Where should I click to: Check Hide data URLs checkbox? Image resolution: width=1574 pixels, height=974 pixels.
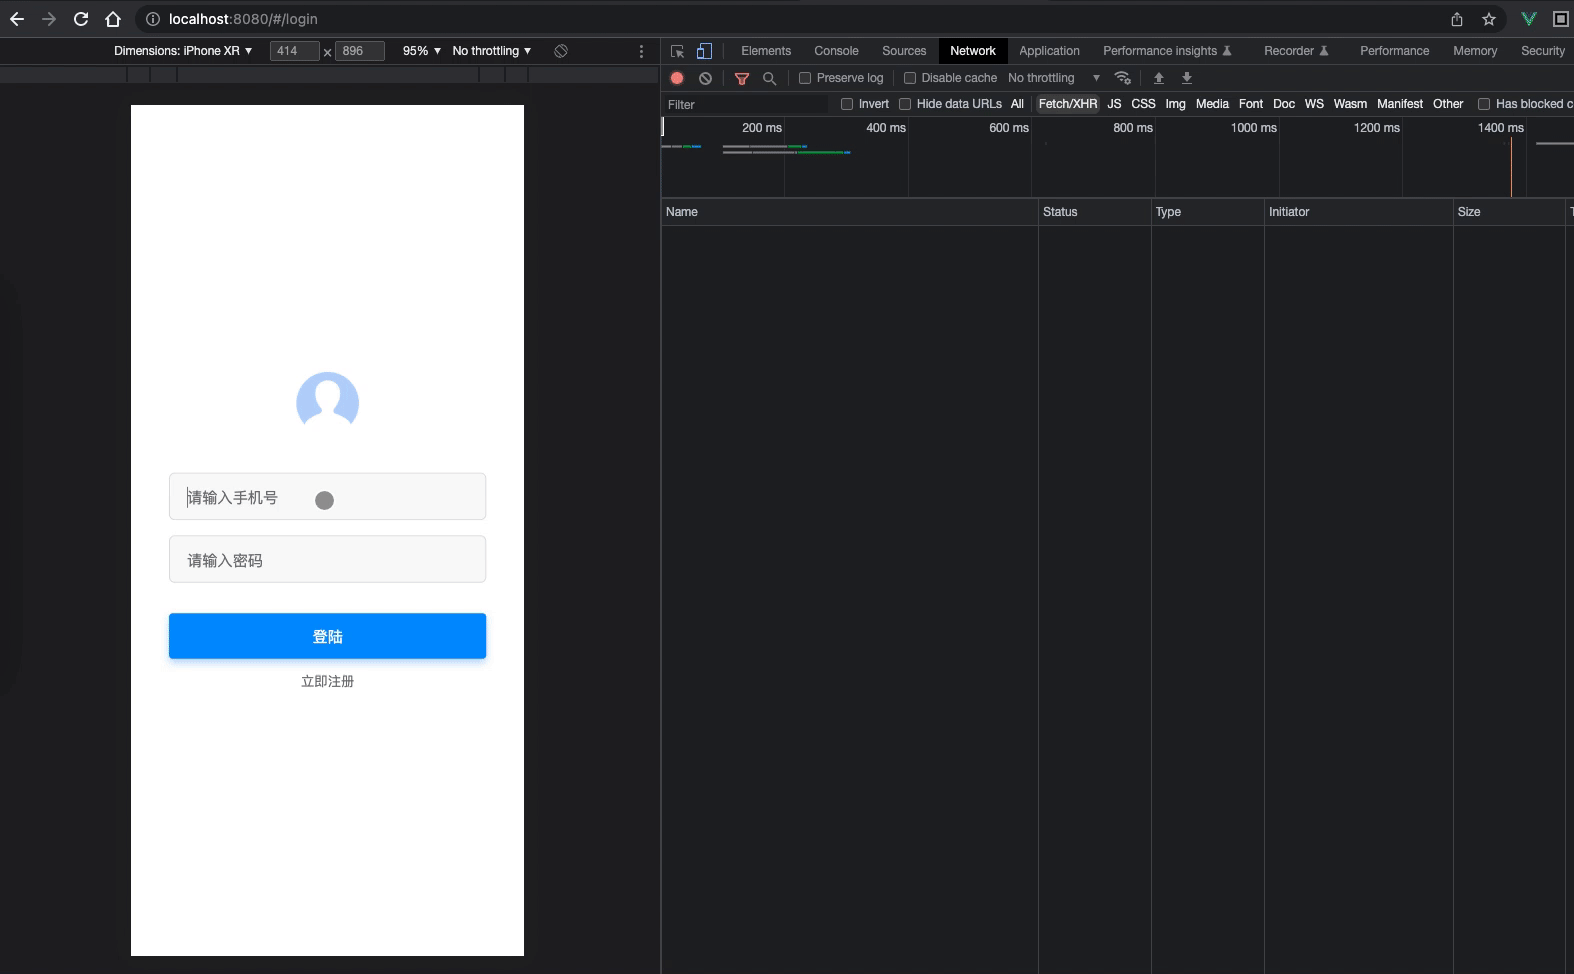pos(905,104)
